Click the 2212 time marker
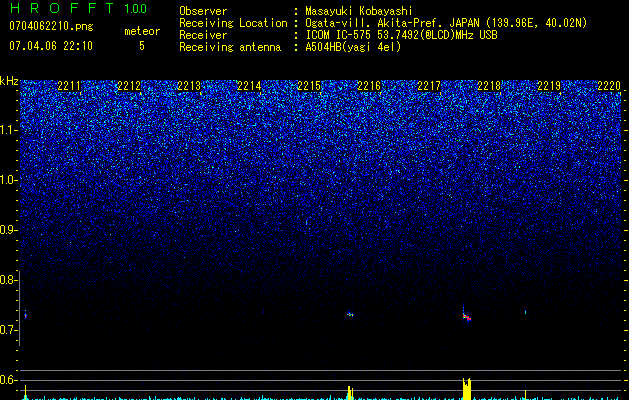629x400 pixels. pos(129,86)
